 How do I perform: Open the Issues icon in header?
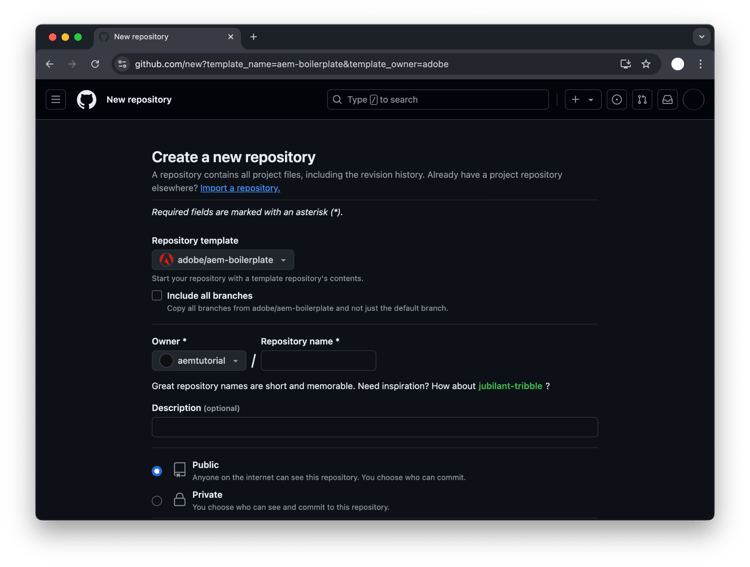pos(617,100)
